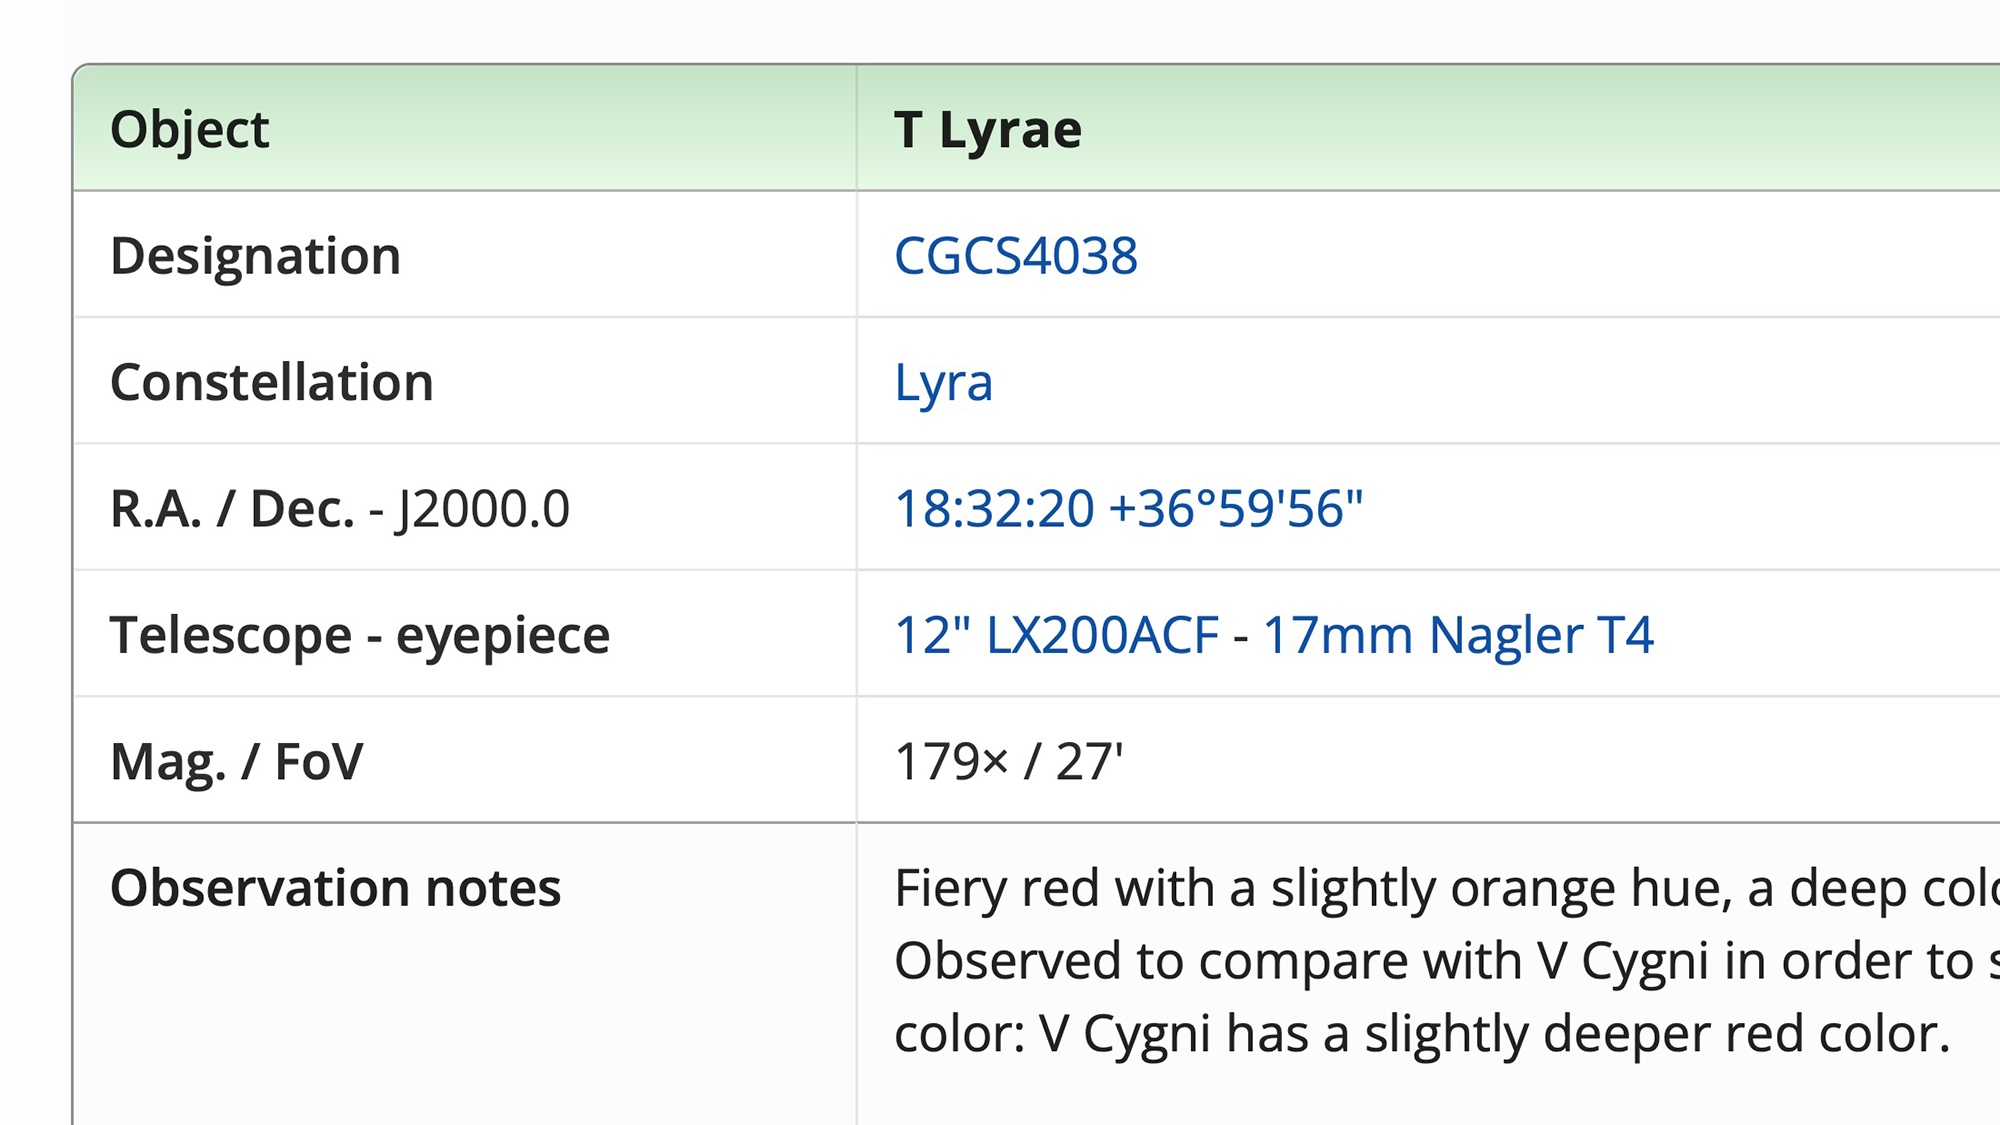Open the 12" LX200ACF telescope link
The width and height of the screenshot is (2000, 1125).
pyautogui.click(x=1056, y=636)
